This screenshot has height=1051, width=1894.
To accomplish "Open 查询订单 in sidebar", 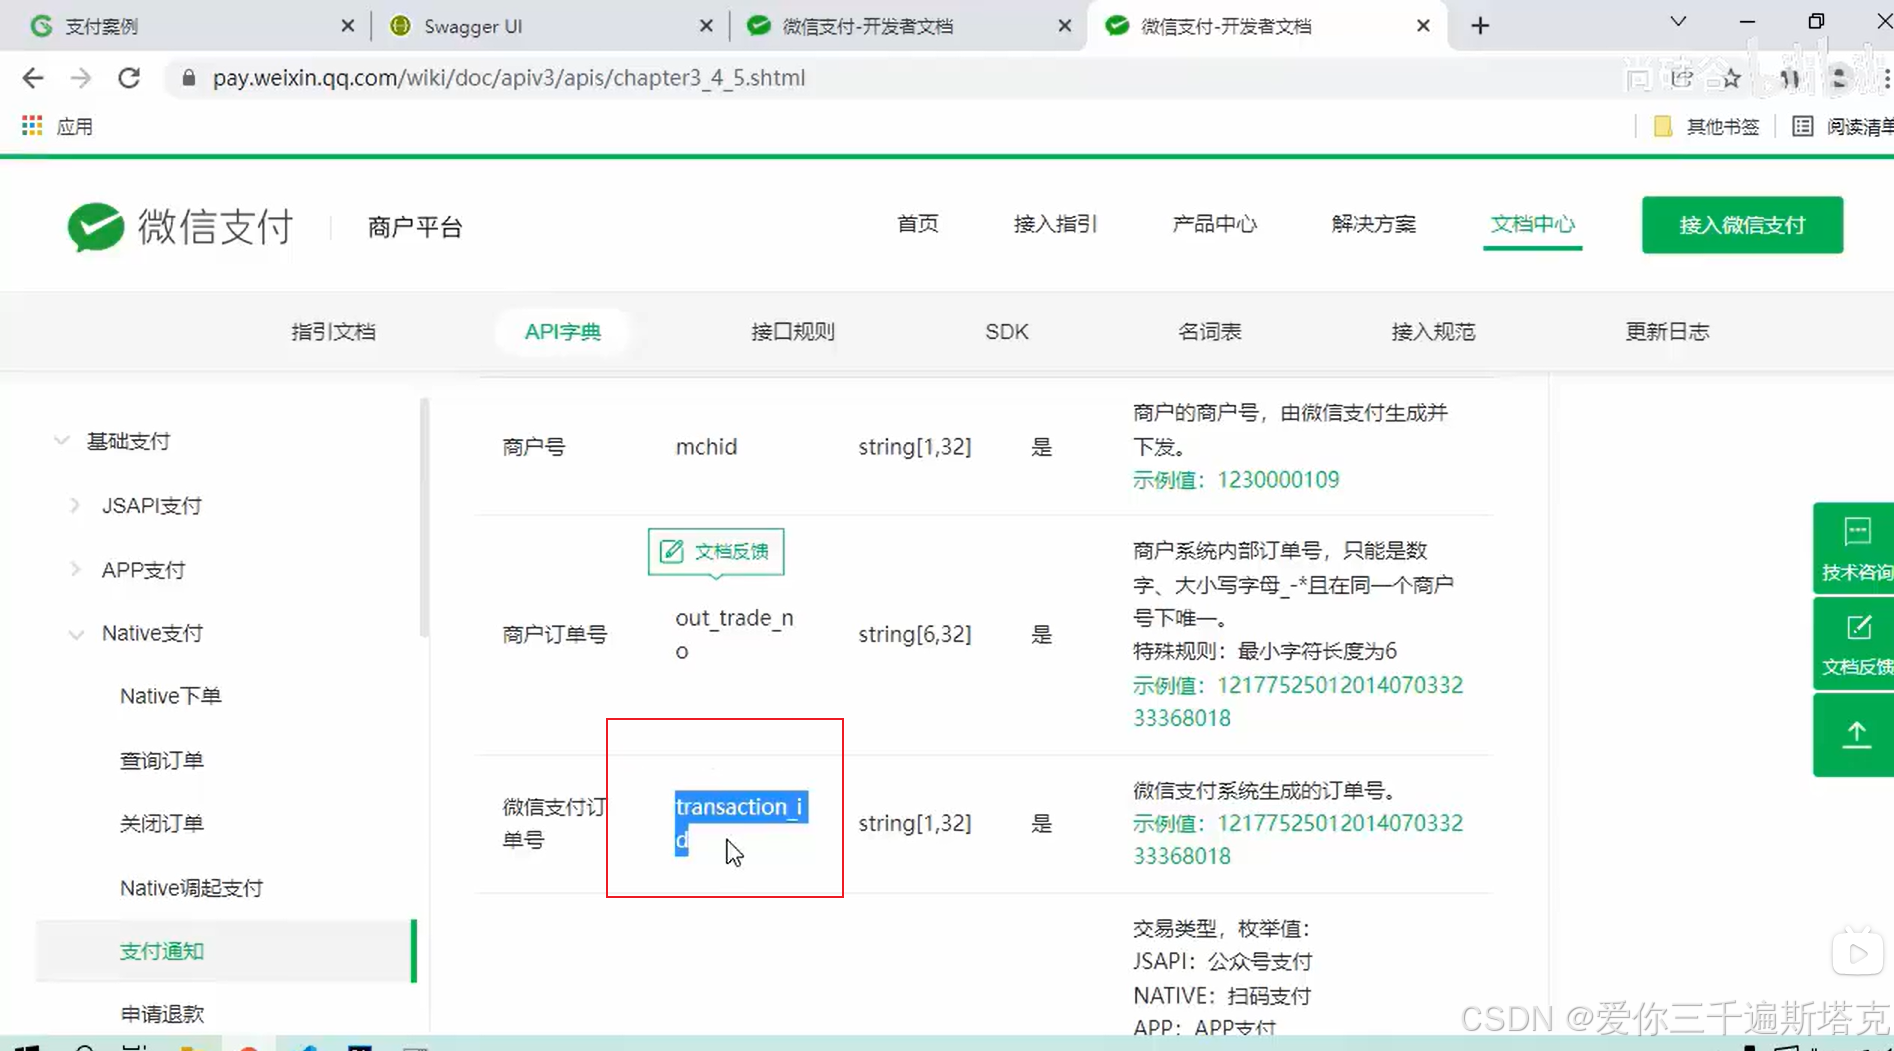I will tap(161, 760).
